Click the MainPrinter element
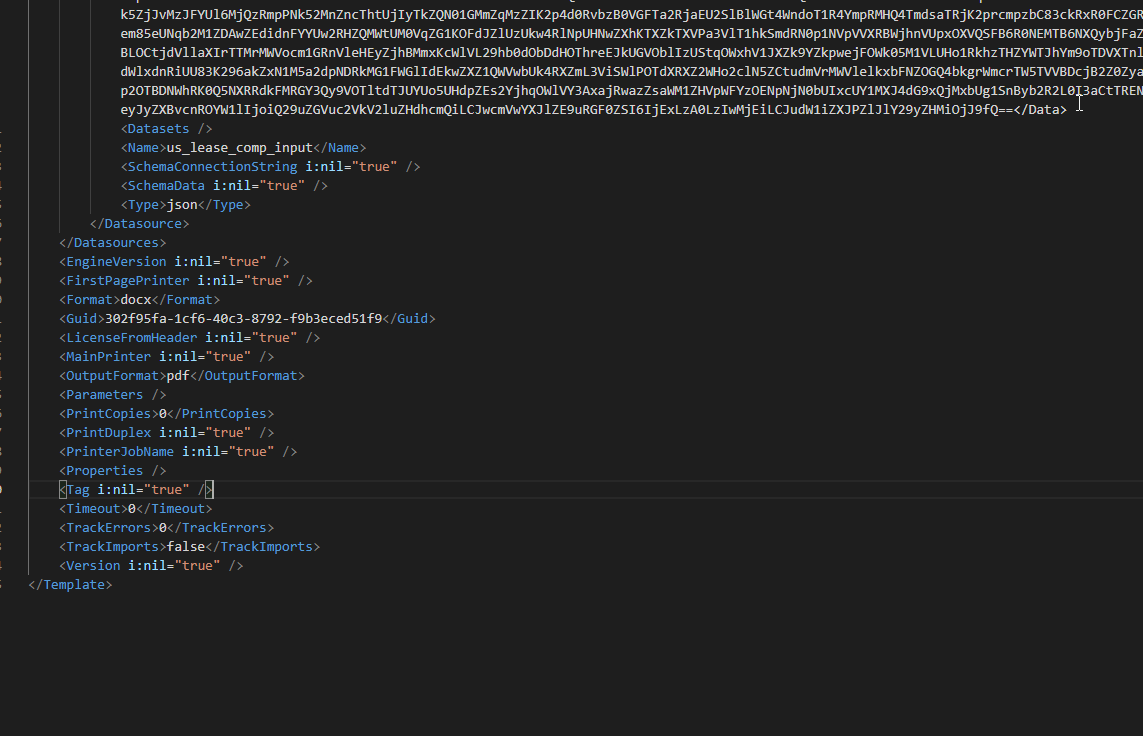Viewport: 1143px width, 736px height. point(166,356)
